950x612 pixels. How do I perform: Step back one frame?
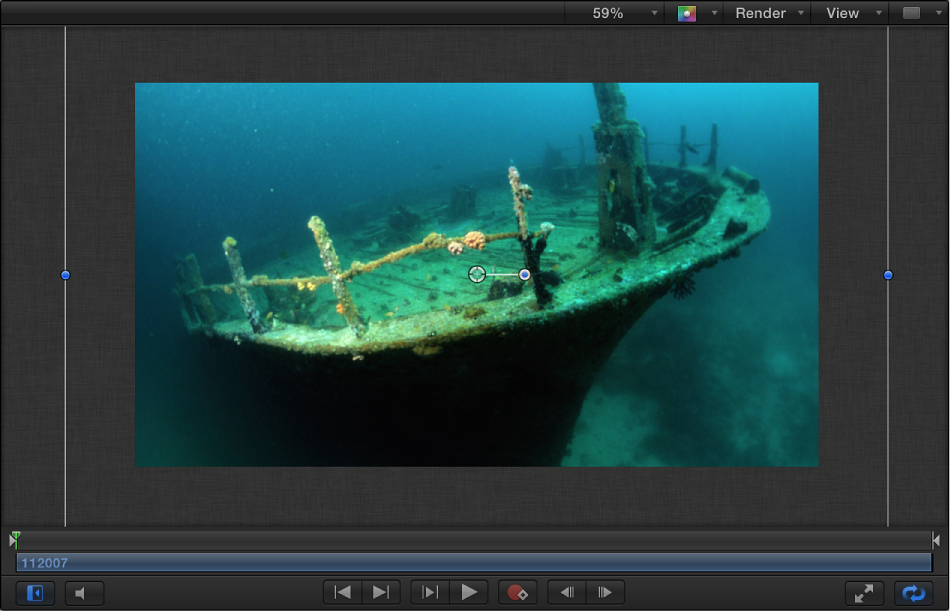(567, 592)
